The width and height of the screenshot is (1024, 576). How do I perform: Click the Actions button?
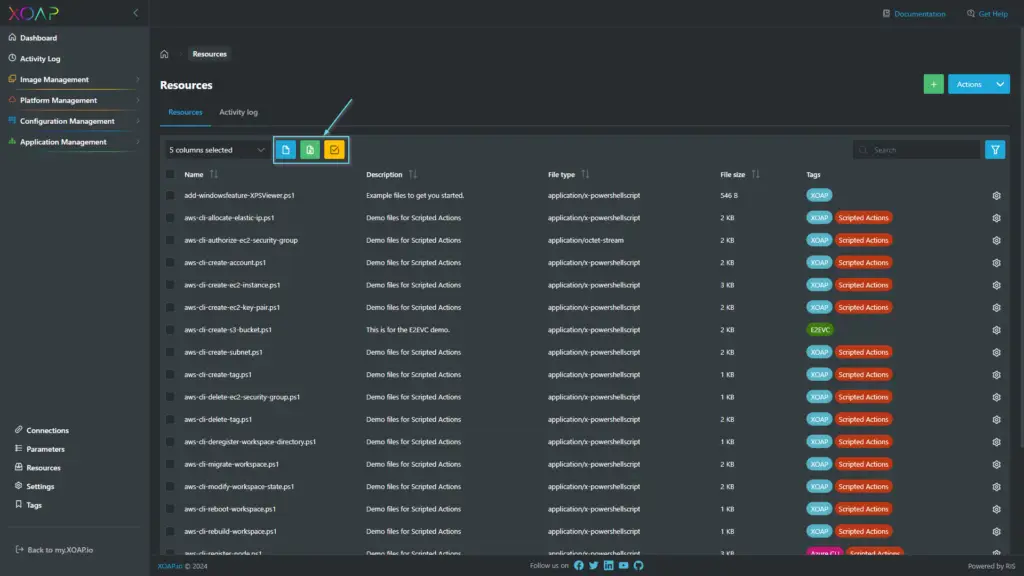point(969,84)
